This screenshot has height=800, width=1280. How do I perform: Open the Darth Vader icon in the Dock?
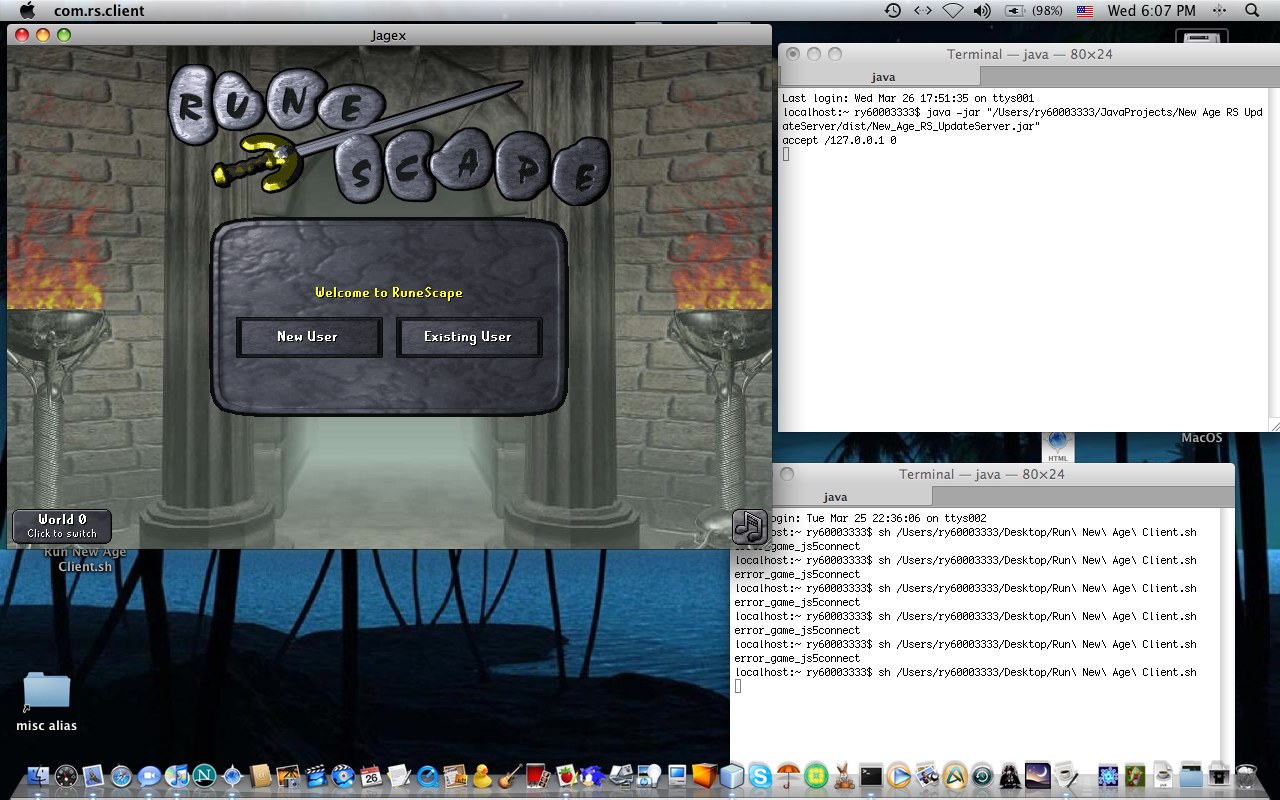(1010, 776)
